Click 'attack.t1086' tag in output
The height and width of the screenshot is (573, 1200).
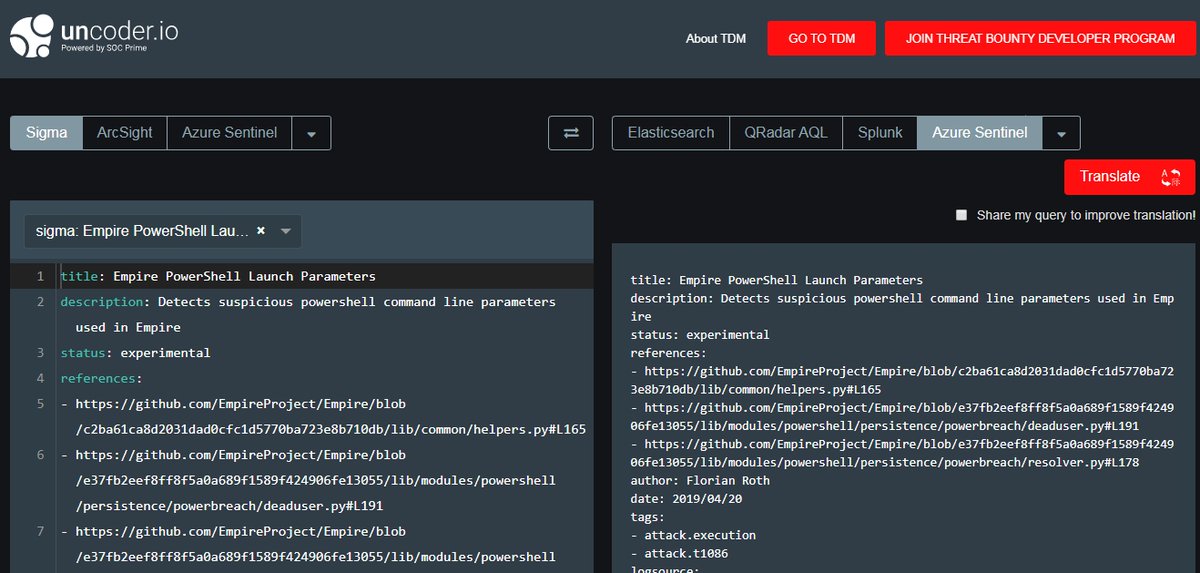click(679, 554)
